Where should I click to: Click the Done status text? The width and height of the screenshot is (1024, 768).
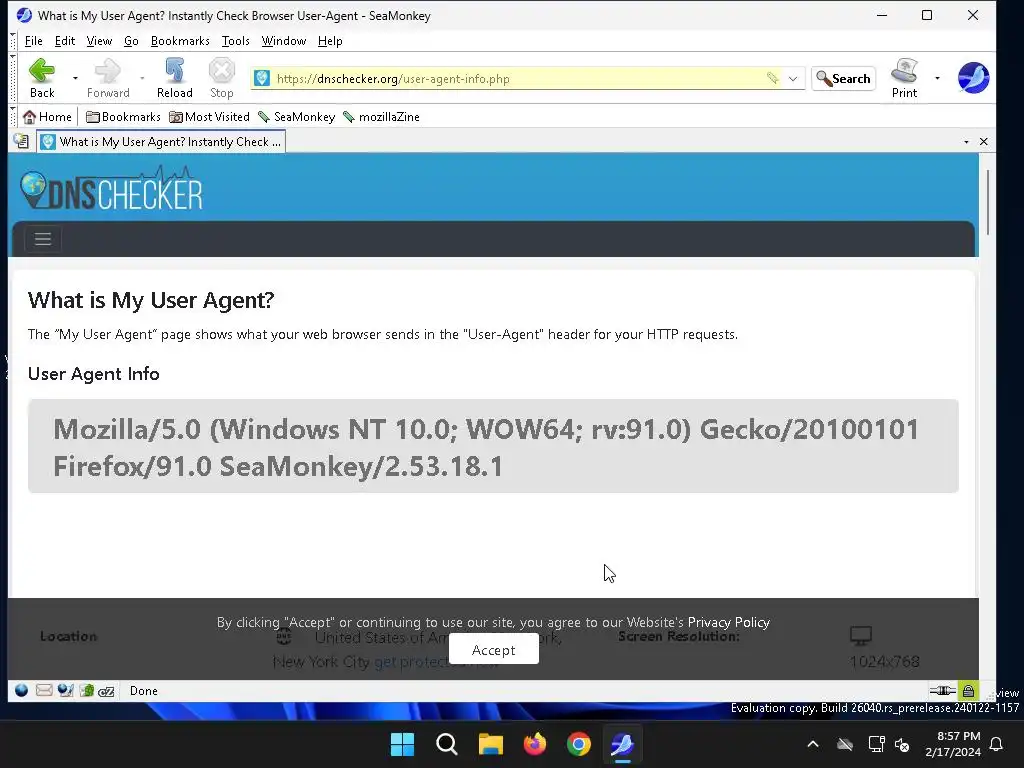[x=144, y=691]
